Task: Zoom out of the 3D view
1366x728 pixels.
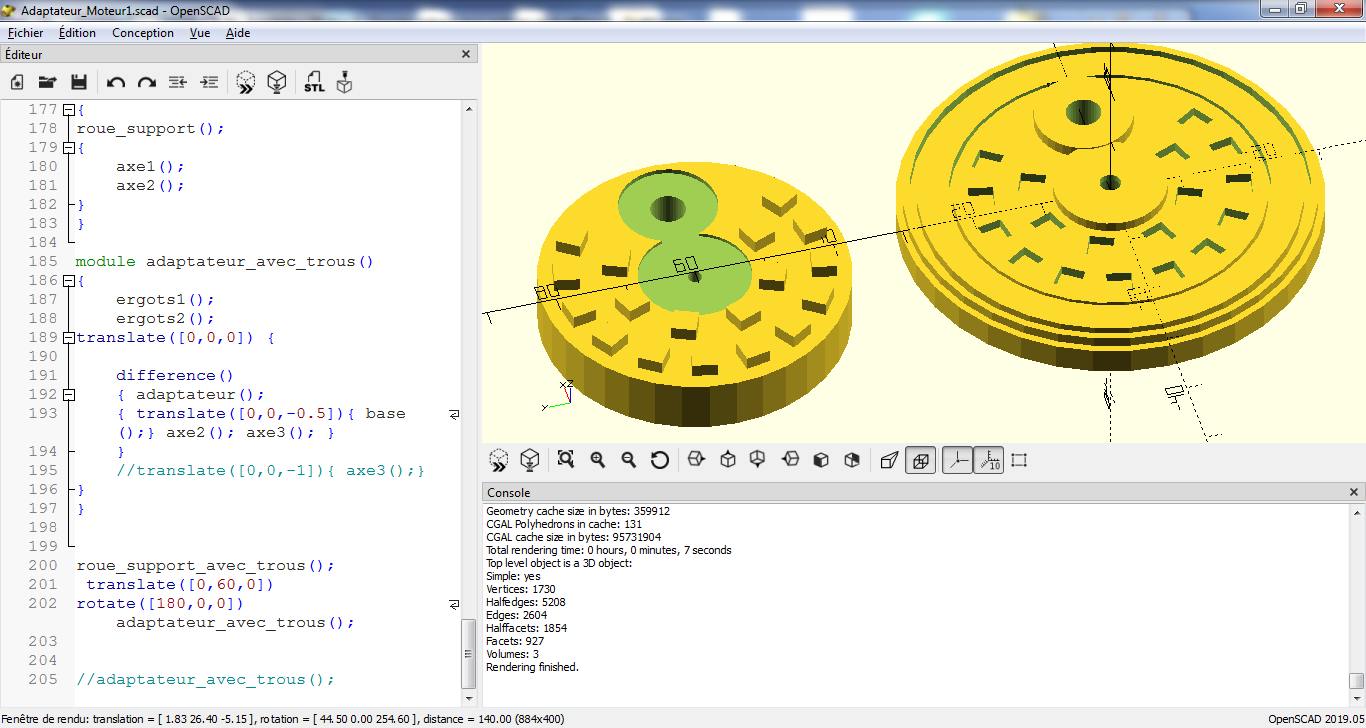Action: point(628,460)
